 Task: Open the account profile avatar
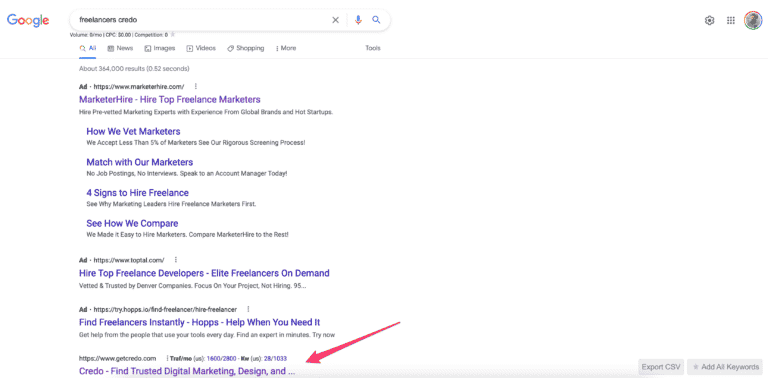[x=752, y=21]
